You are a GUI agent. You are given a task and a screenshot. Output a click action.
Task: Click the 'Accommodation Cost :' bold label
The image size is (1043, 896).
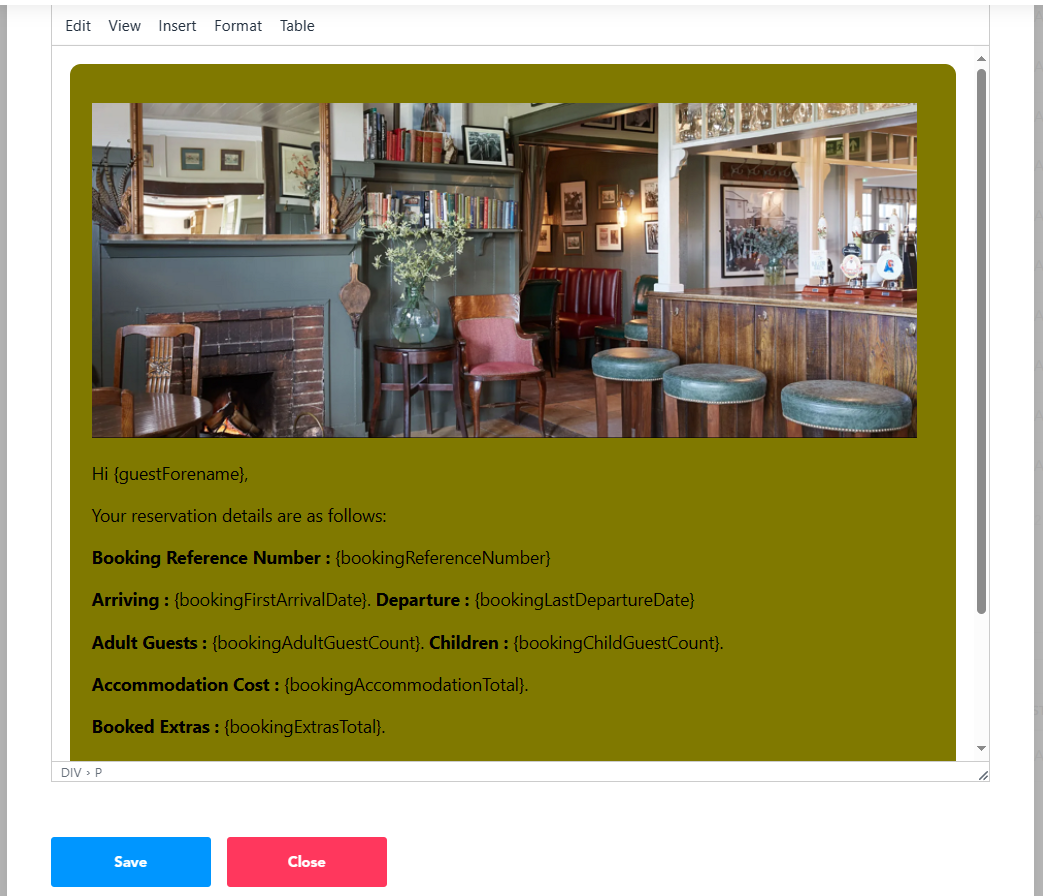(x=185, y=685)
